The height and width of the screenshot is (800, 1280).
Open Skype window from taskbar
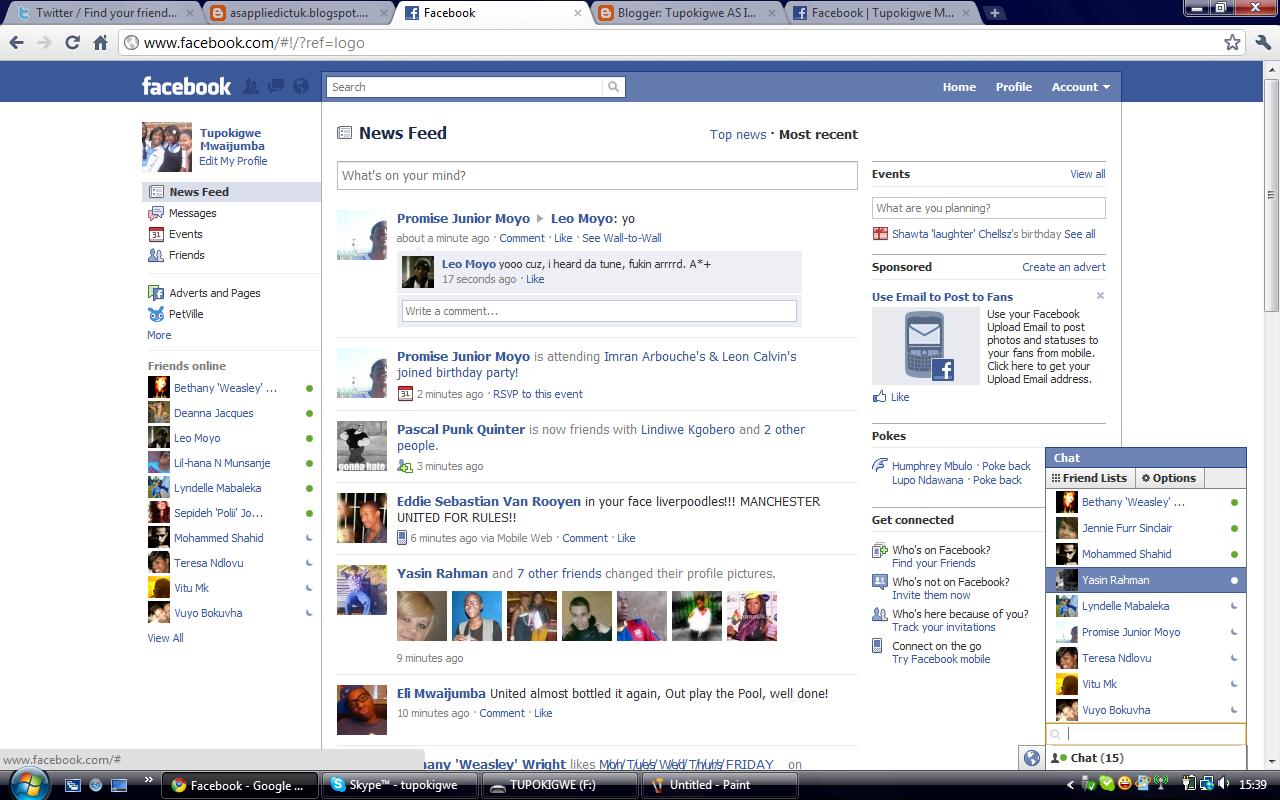(400, 785)
